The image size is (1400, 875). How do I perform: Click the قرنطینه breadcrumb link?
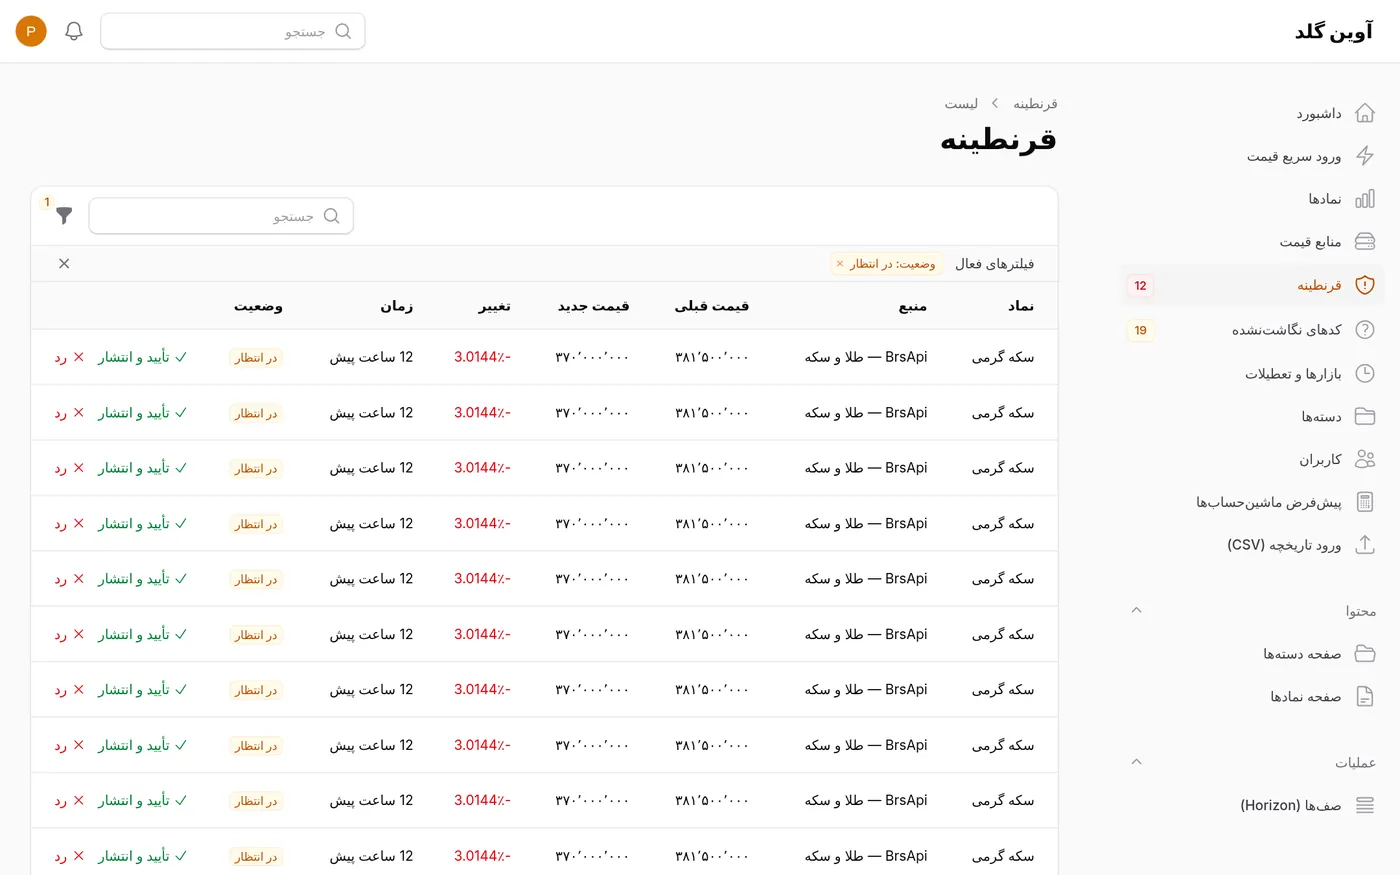[1035, 104]
